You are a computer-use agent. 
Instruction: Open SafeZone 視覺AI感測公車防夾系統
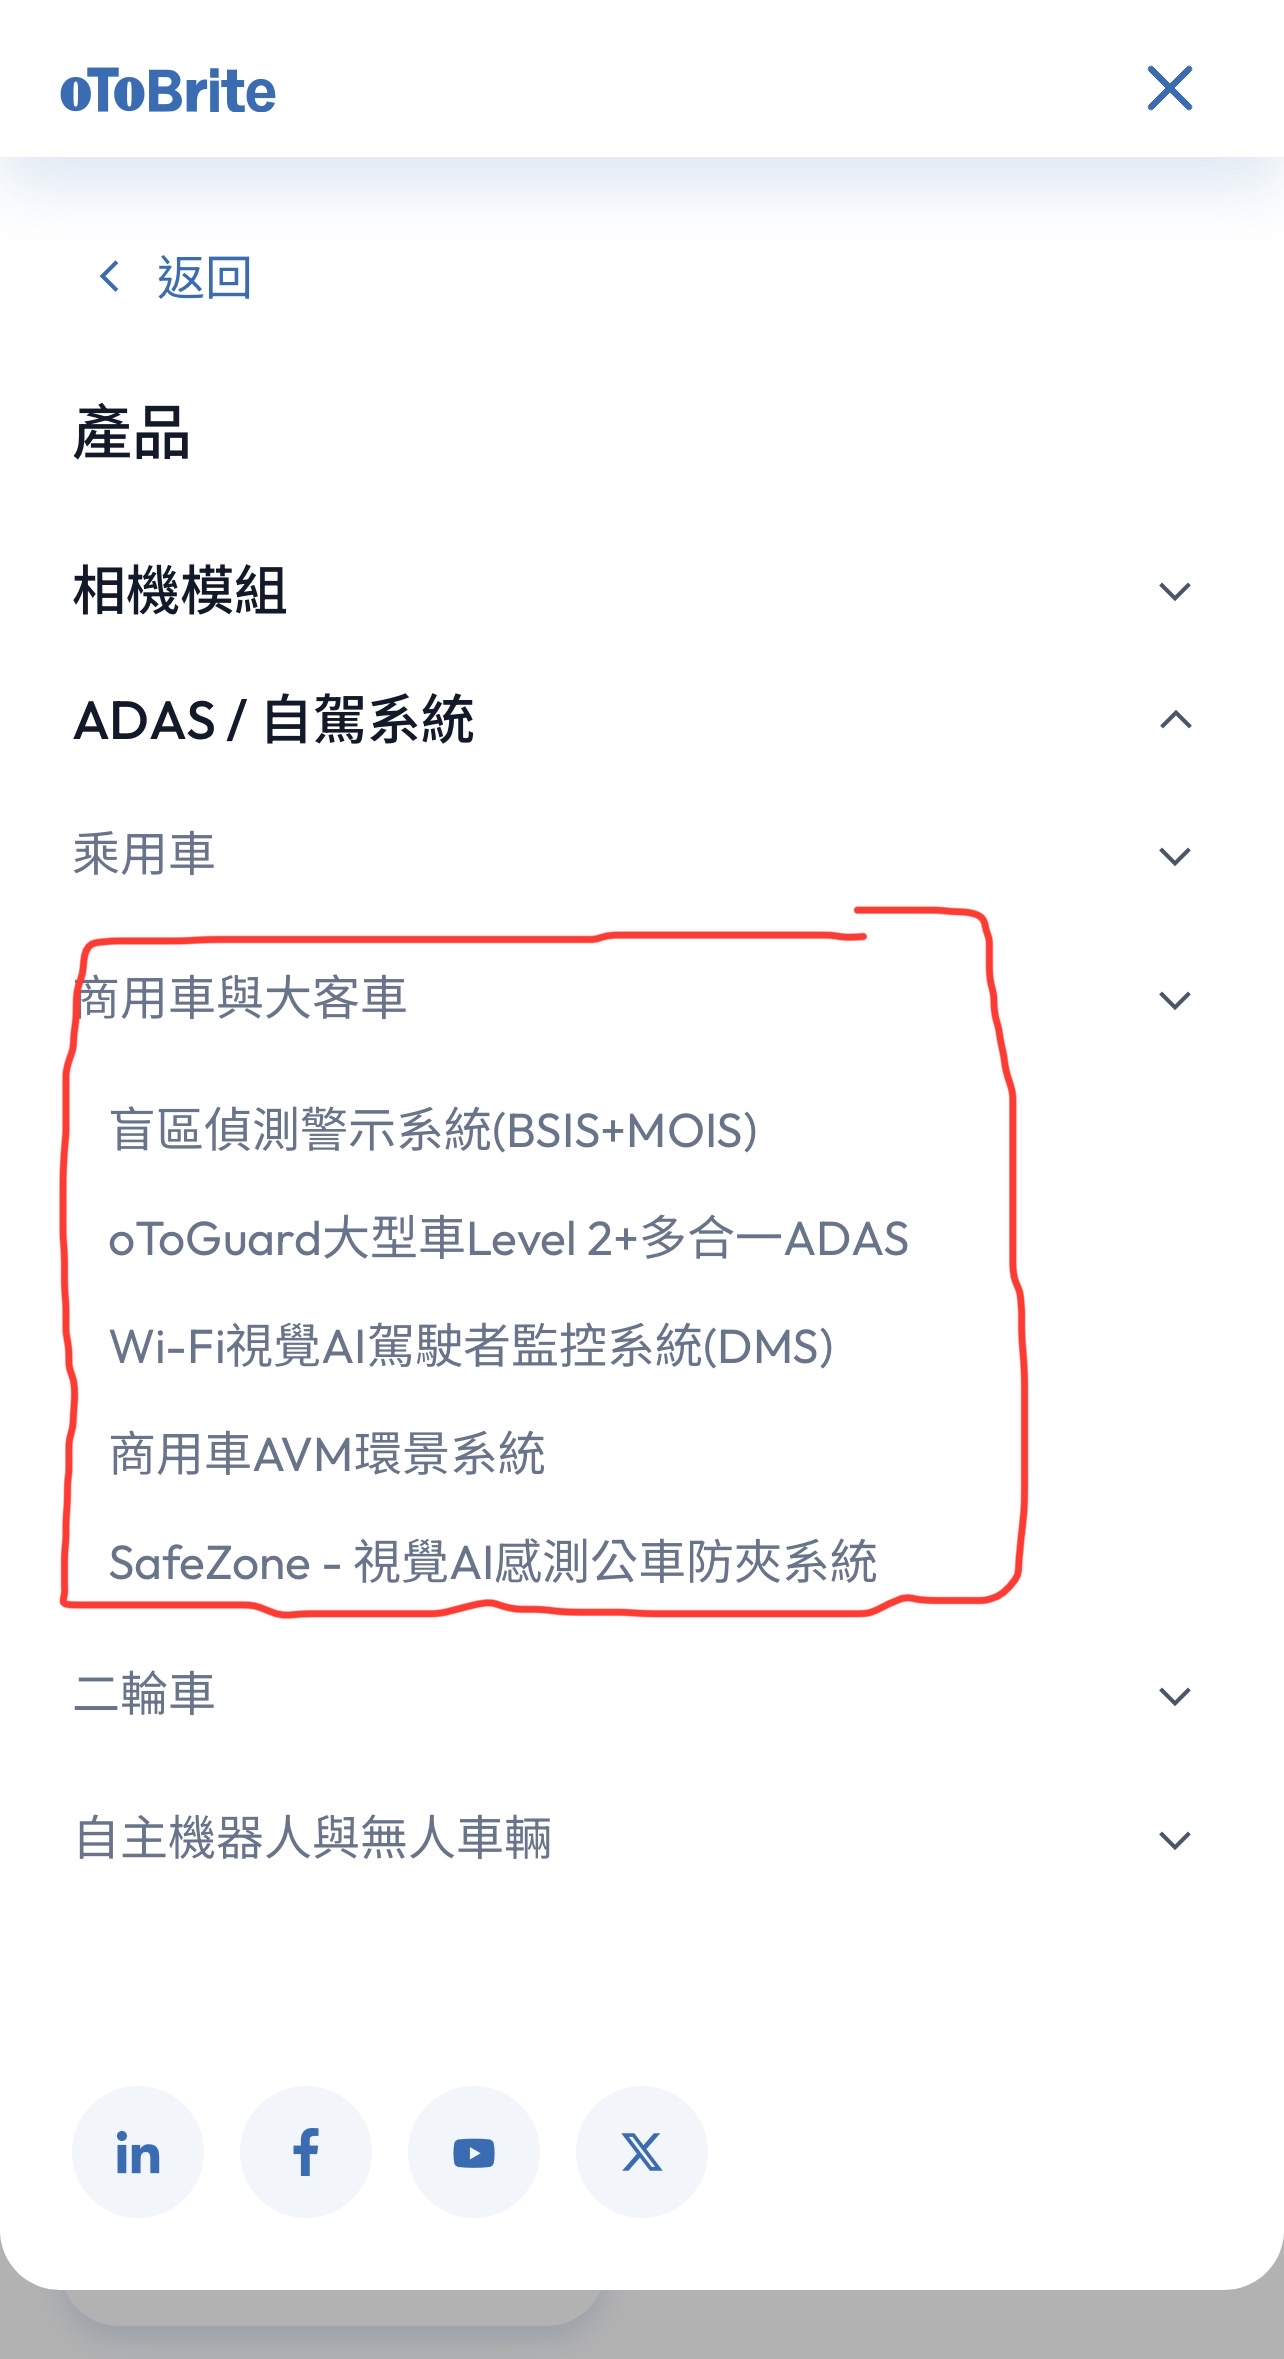[x=493, y=1562]
